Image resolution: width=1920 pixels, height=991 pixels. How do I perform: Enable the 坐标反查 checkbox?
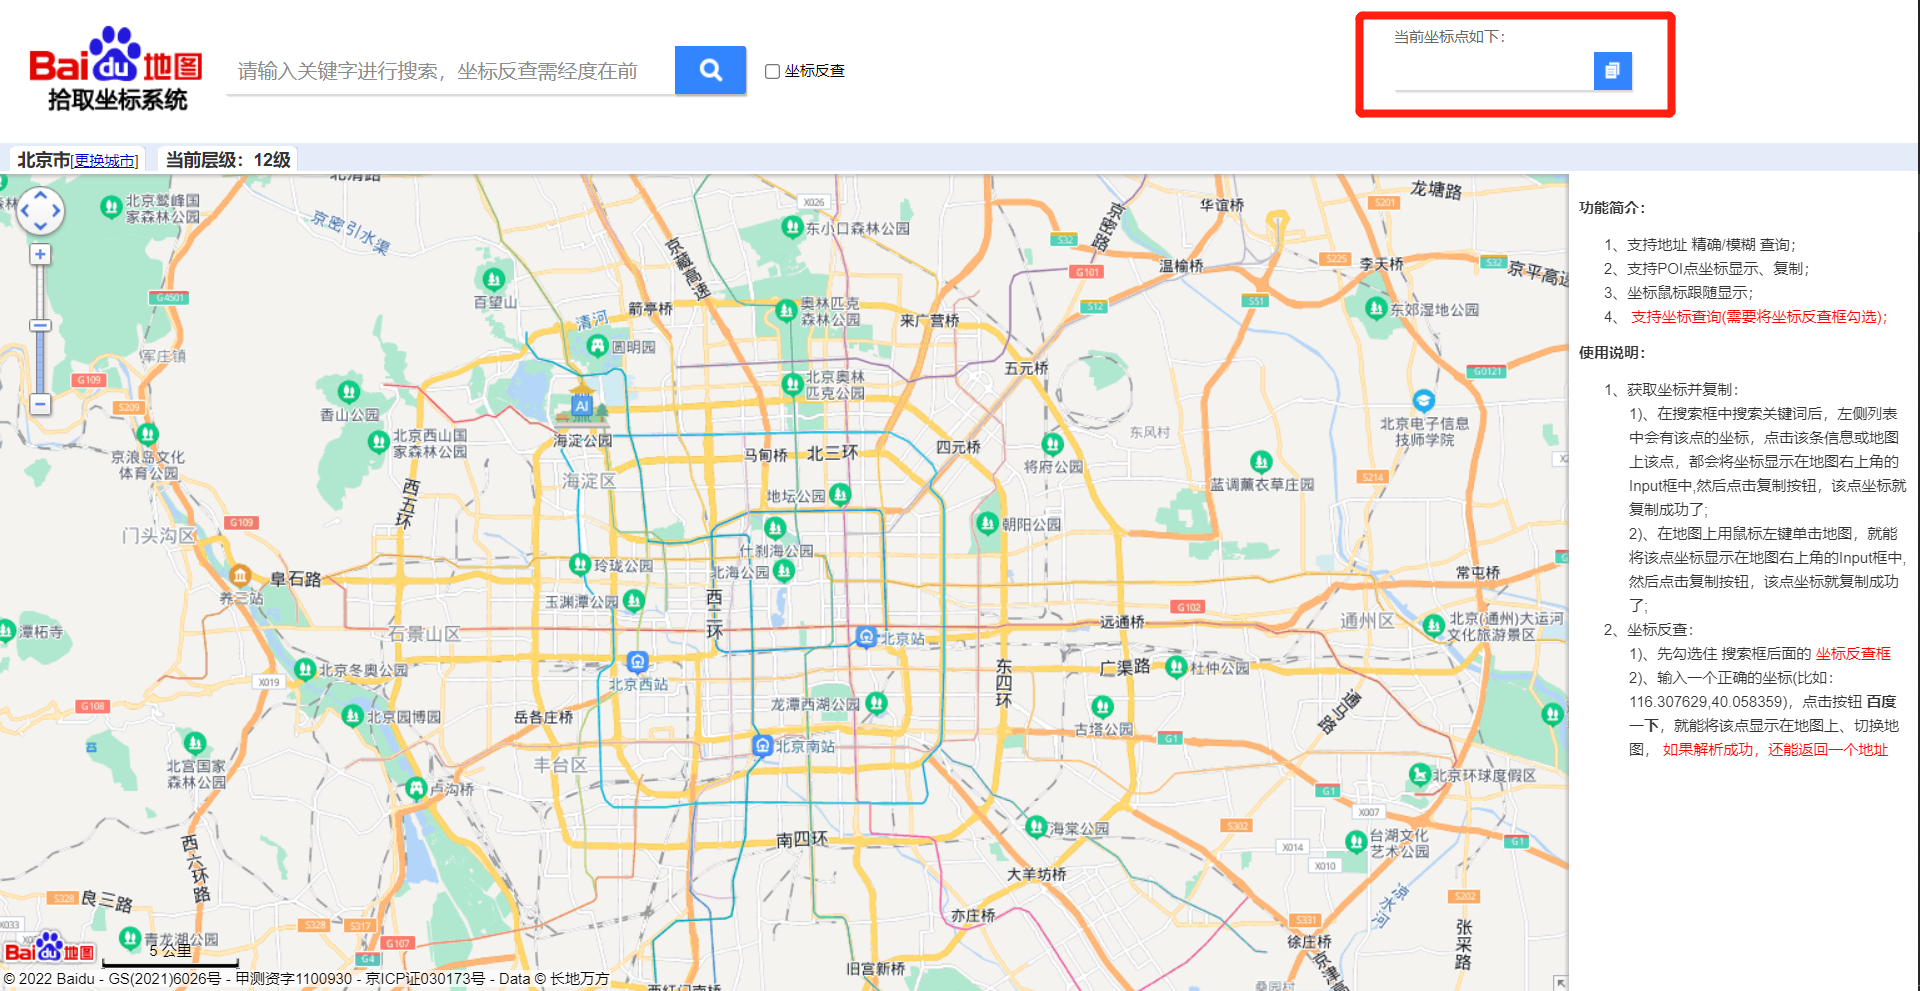pos(772,71)
